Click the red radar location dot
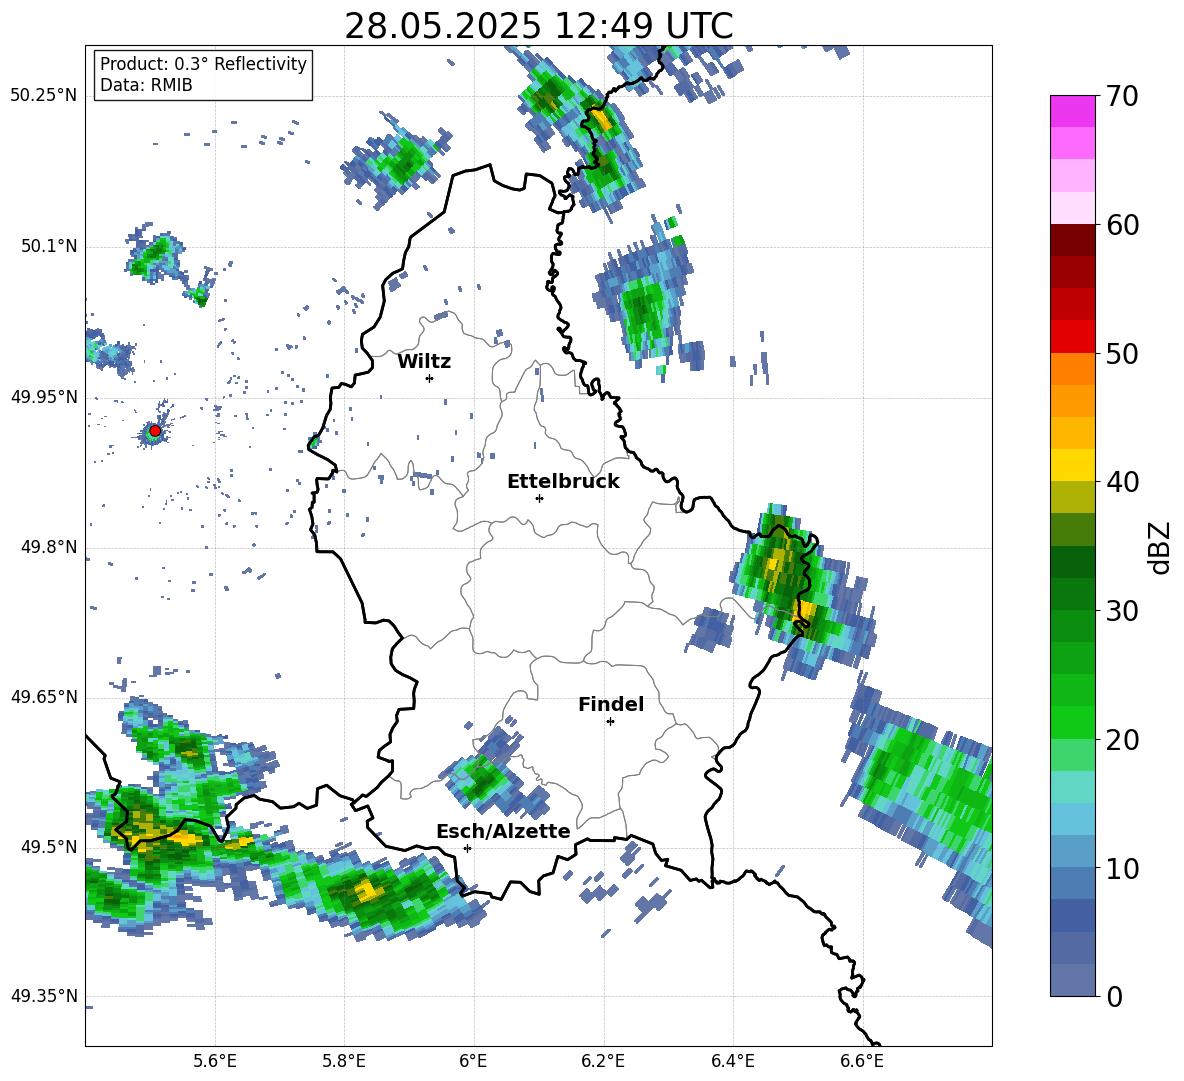The image size is (1184, 1081). 155,430
